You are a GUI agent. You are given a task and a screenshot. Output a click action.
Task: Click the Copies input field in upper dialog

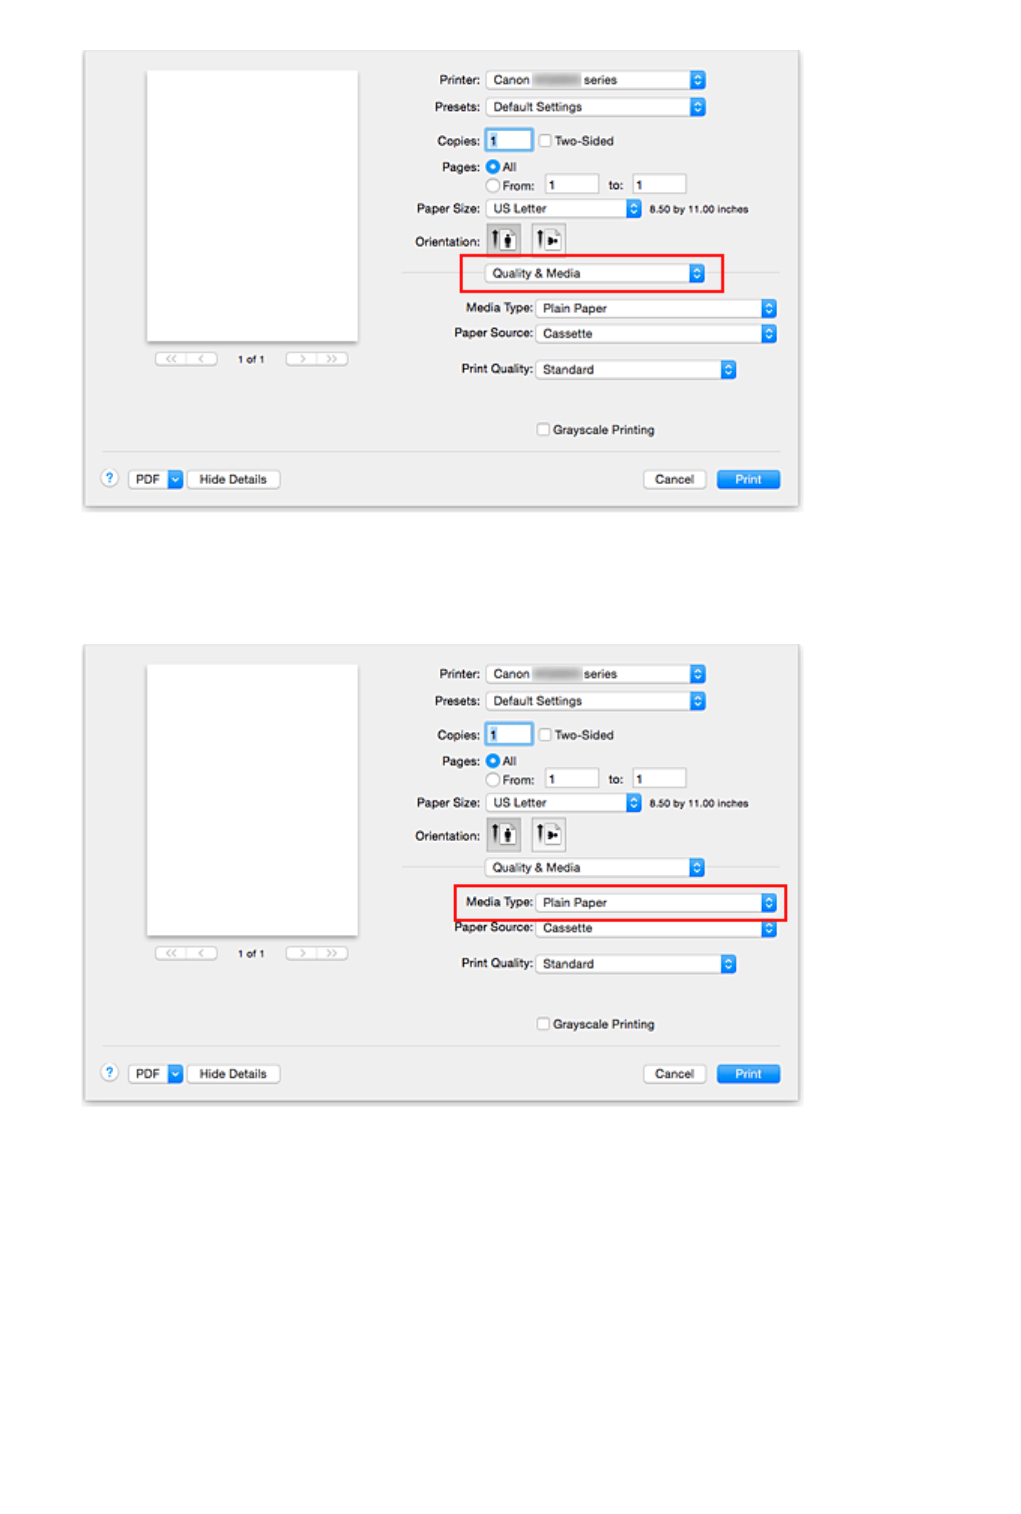(x=509, y=141)
